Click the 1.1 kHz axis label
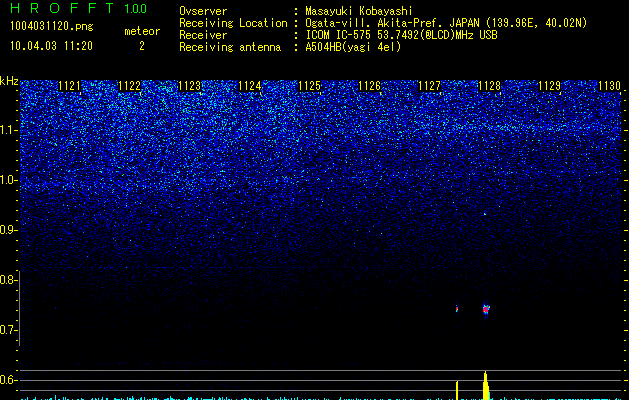 coord(8,130)
